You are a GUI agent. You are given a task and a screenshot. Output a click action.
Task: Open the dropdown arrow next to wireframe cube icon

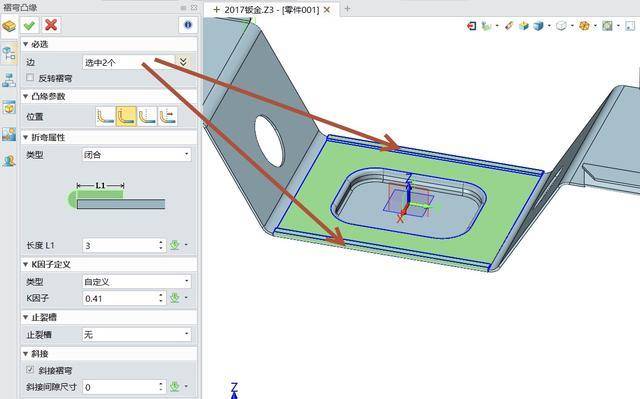(x=572, y=26)
